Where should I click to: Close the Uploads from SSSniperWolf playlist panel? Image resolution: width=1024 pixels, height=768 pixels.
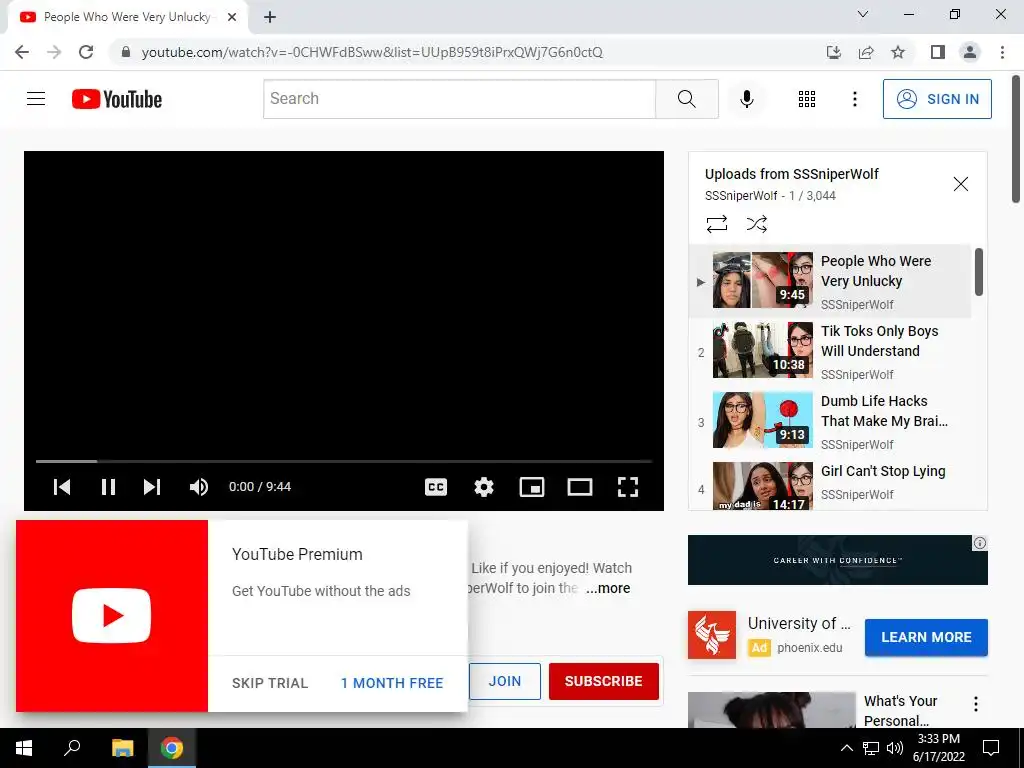(x=961, y=184)
